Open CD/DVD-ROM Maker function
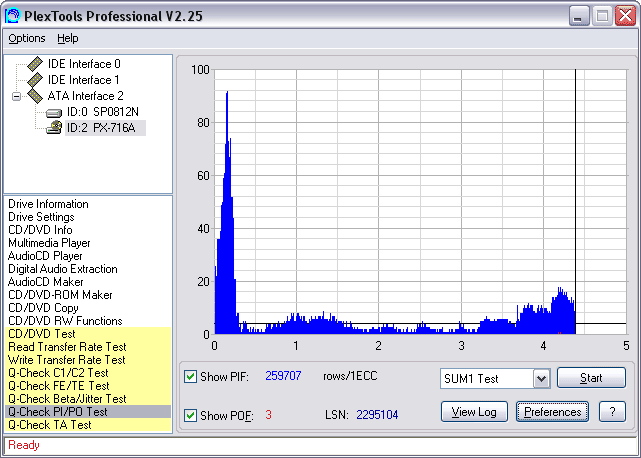 (60, 295)
